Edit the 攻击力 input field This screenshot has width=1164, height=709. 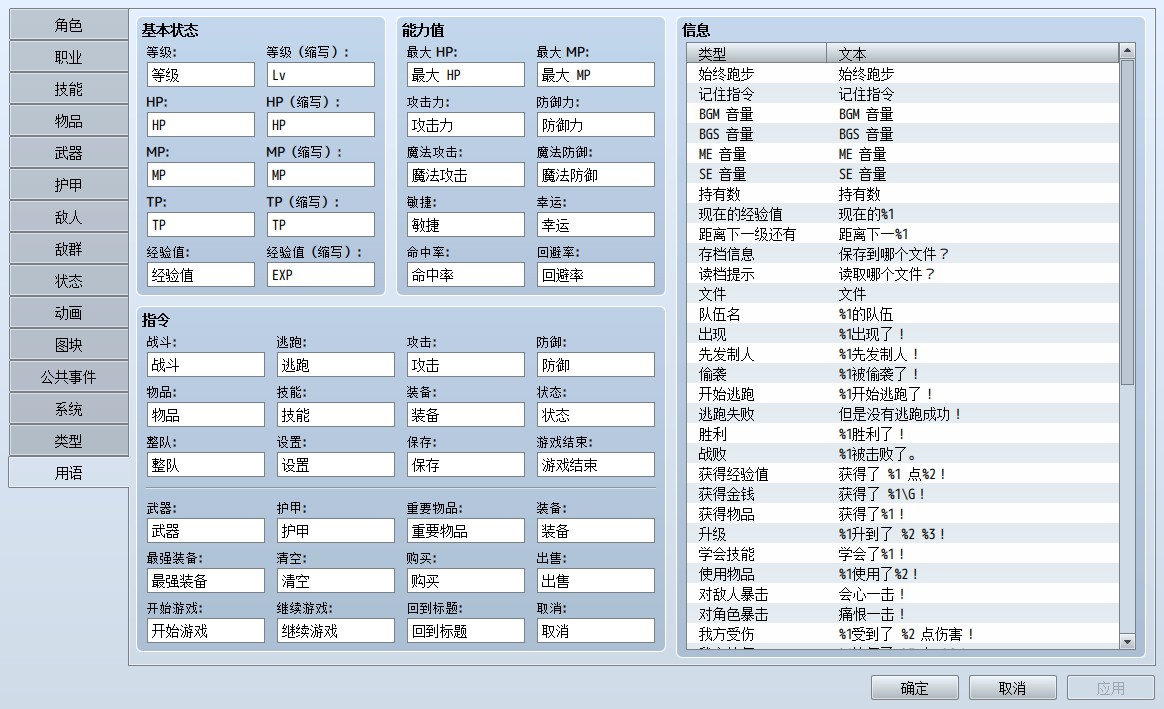(x=465, y=125)
